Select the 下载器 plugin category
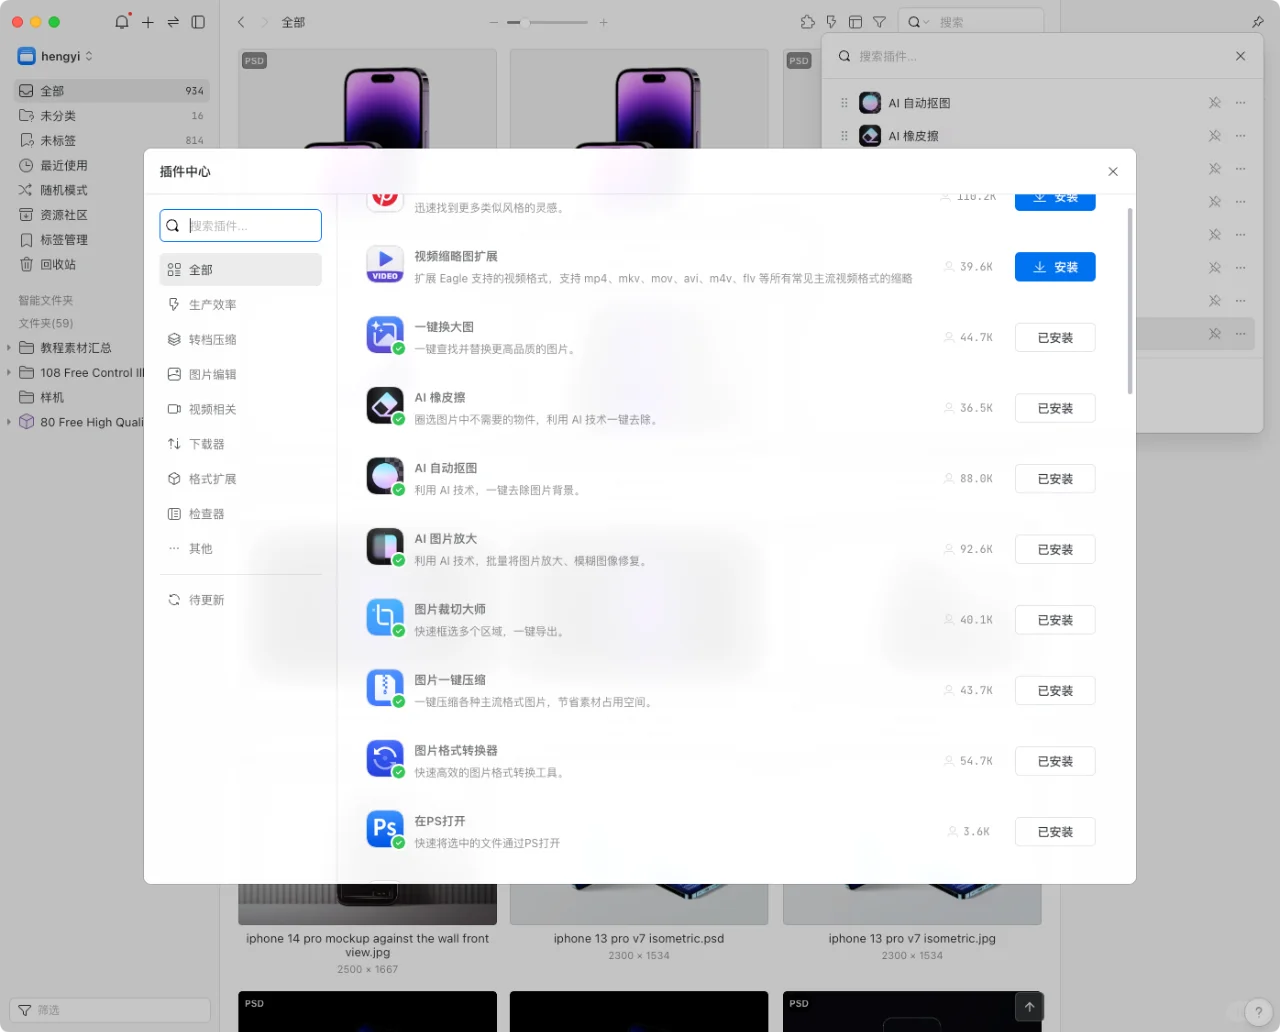Image resolution: width=1280 pixels, height=1032 pixels. (x=240, y=444)
